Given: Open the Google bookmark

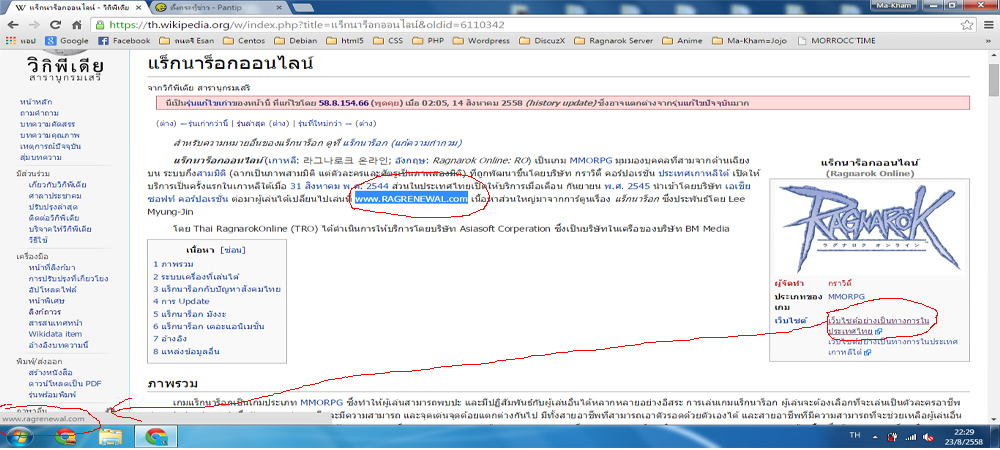Looking at the screenshot, I should point(66,41).
